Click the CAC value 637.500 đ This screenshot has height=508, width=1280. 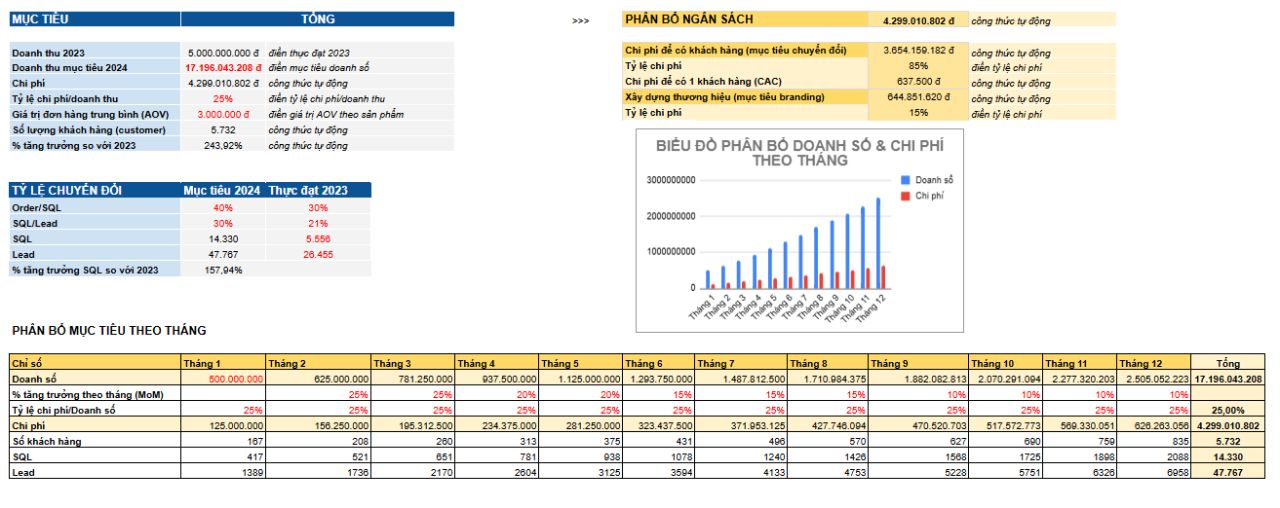[x=918, y=82]
